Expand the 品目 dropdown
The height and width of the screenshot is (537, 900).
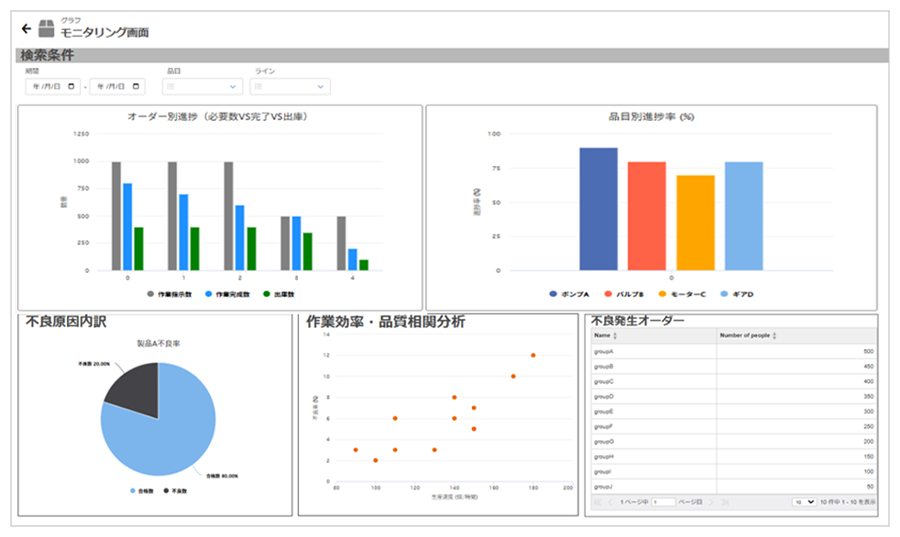click(204, 87)
